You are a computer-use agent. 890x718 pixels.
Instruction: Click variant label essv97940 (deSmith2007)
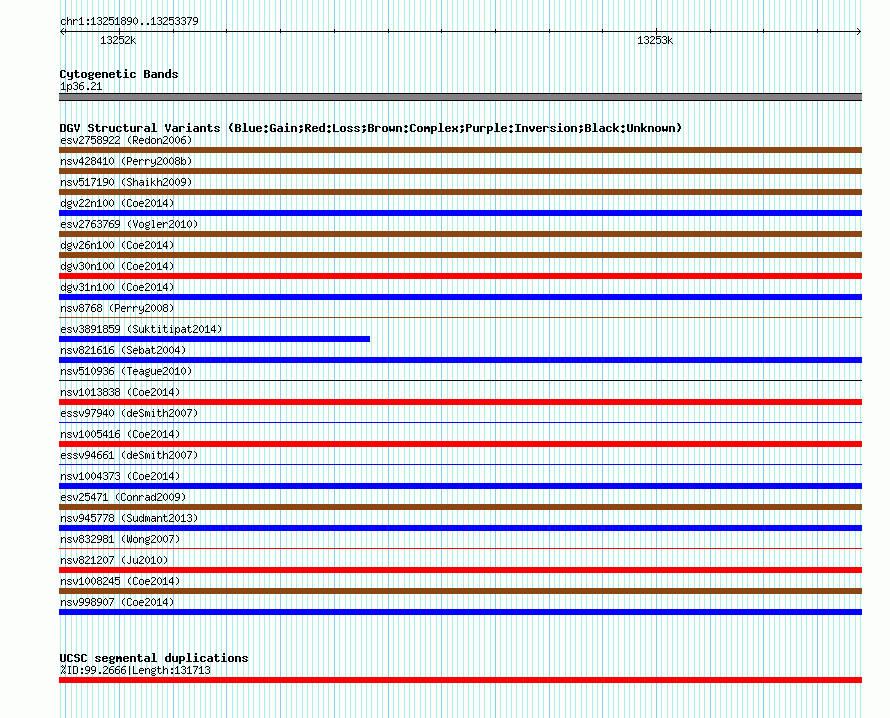pyautogui.click(x=129, y=413)
